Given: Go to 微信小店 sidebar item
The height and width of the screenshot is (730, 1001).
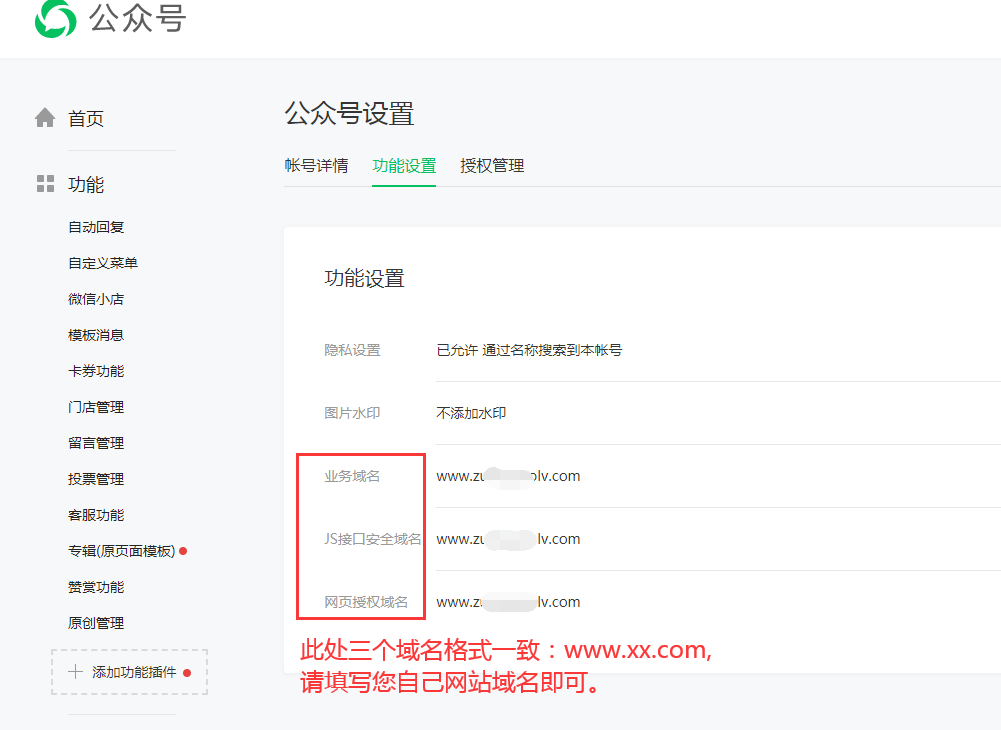Looking at the screenshot, I should coord(96,299).
